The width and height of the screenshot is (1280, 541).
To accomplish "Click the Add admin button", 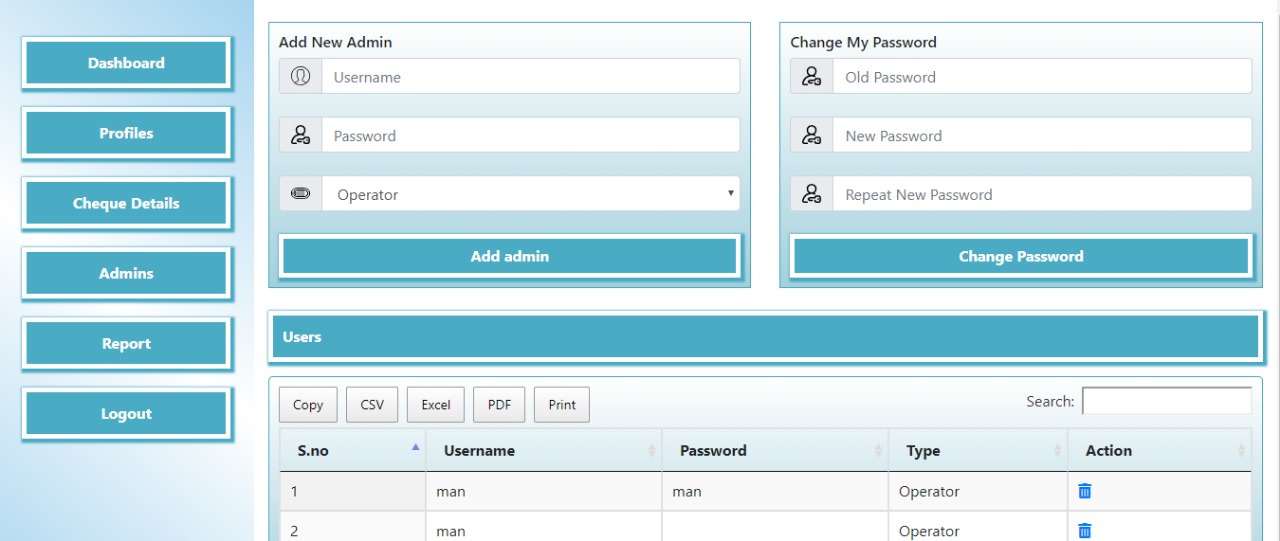I will 510,256.
